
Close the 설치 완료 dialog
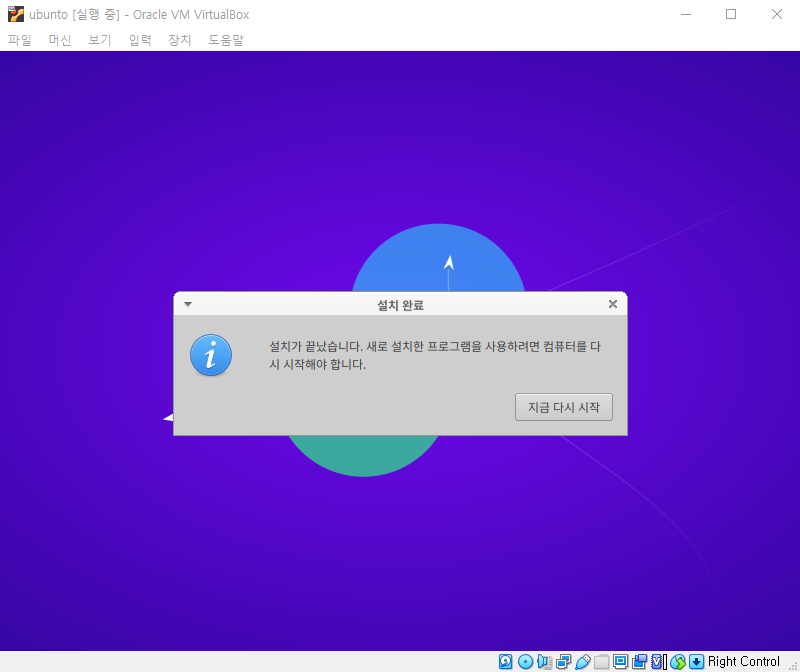tap(613, 304)
